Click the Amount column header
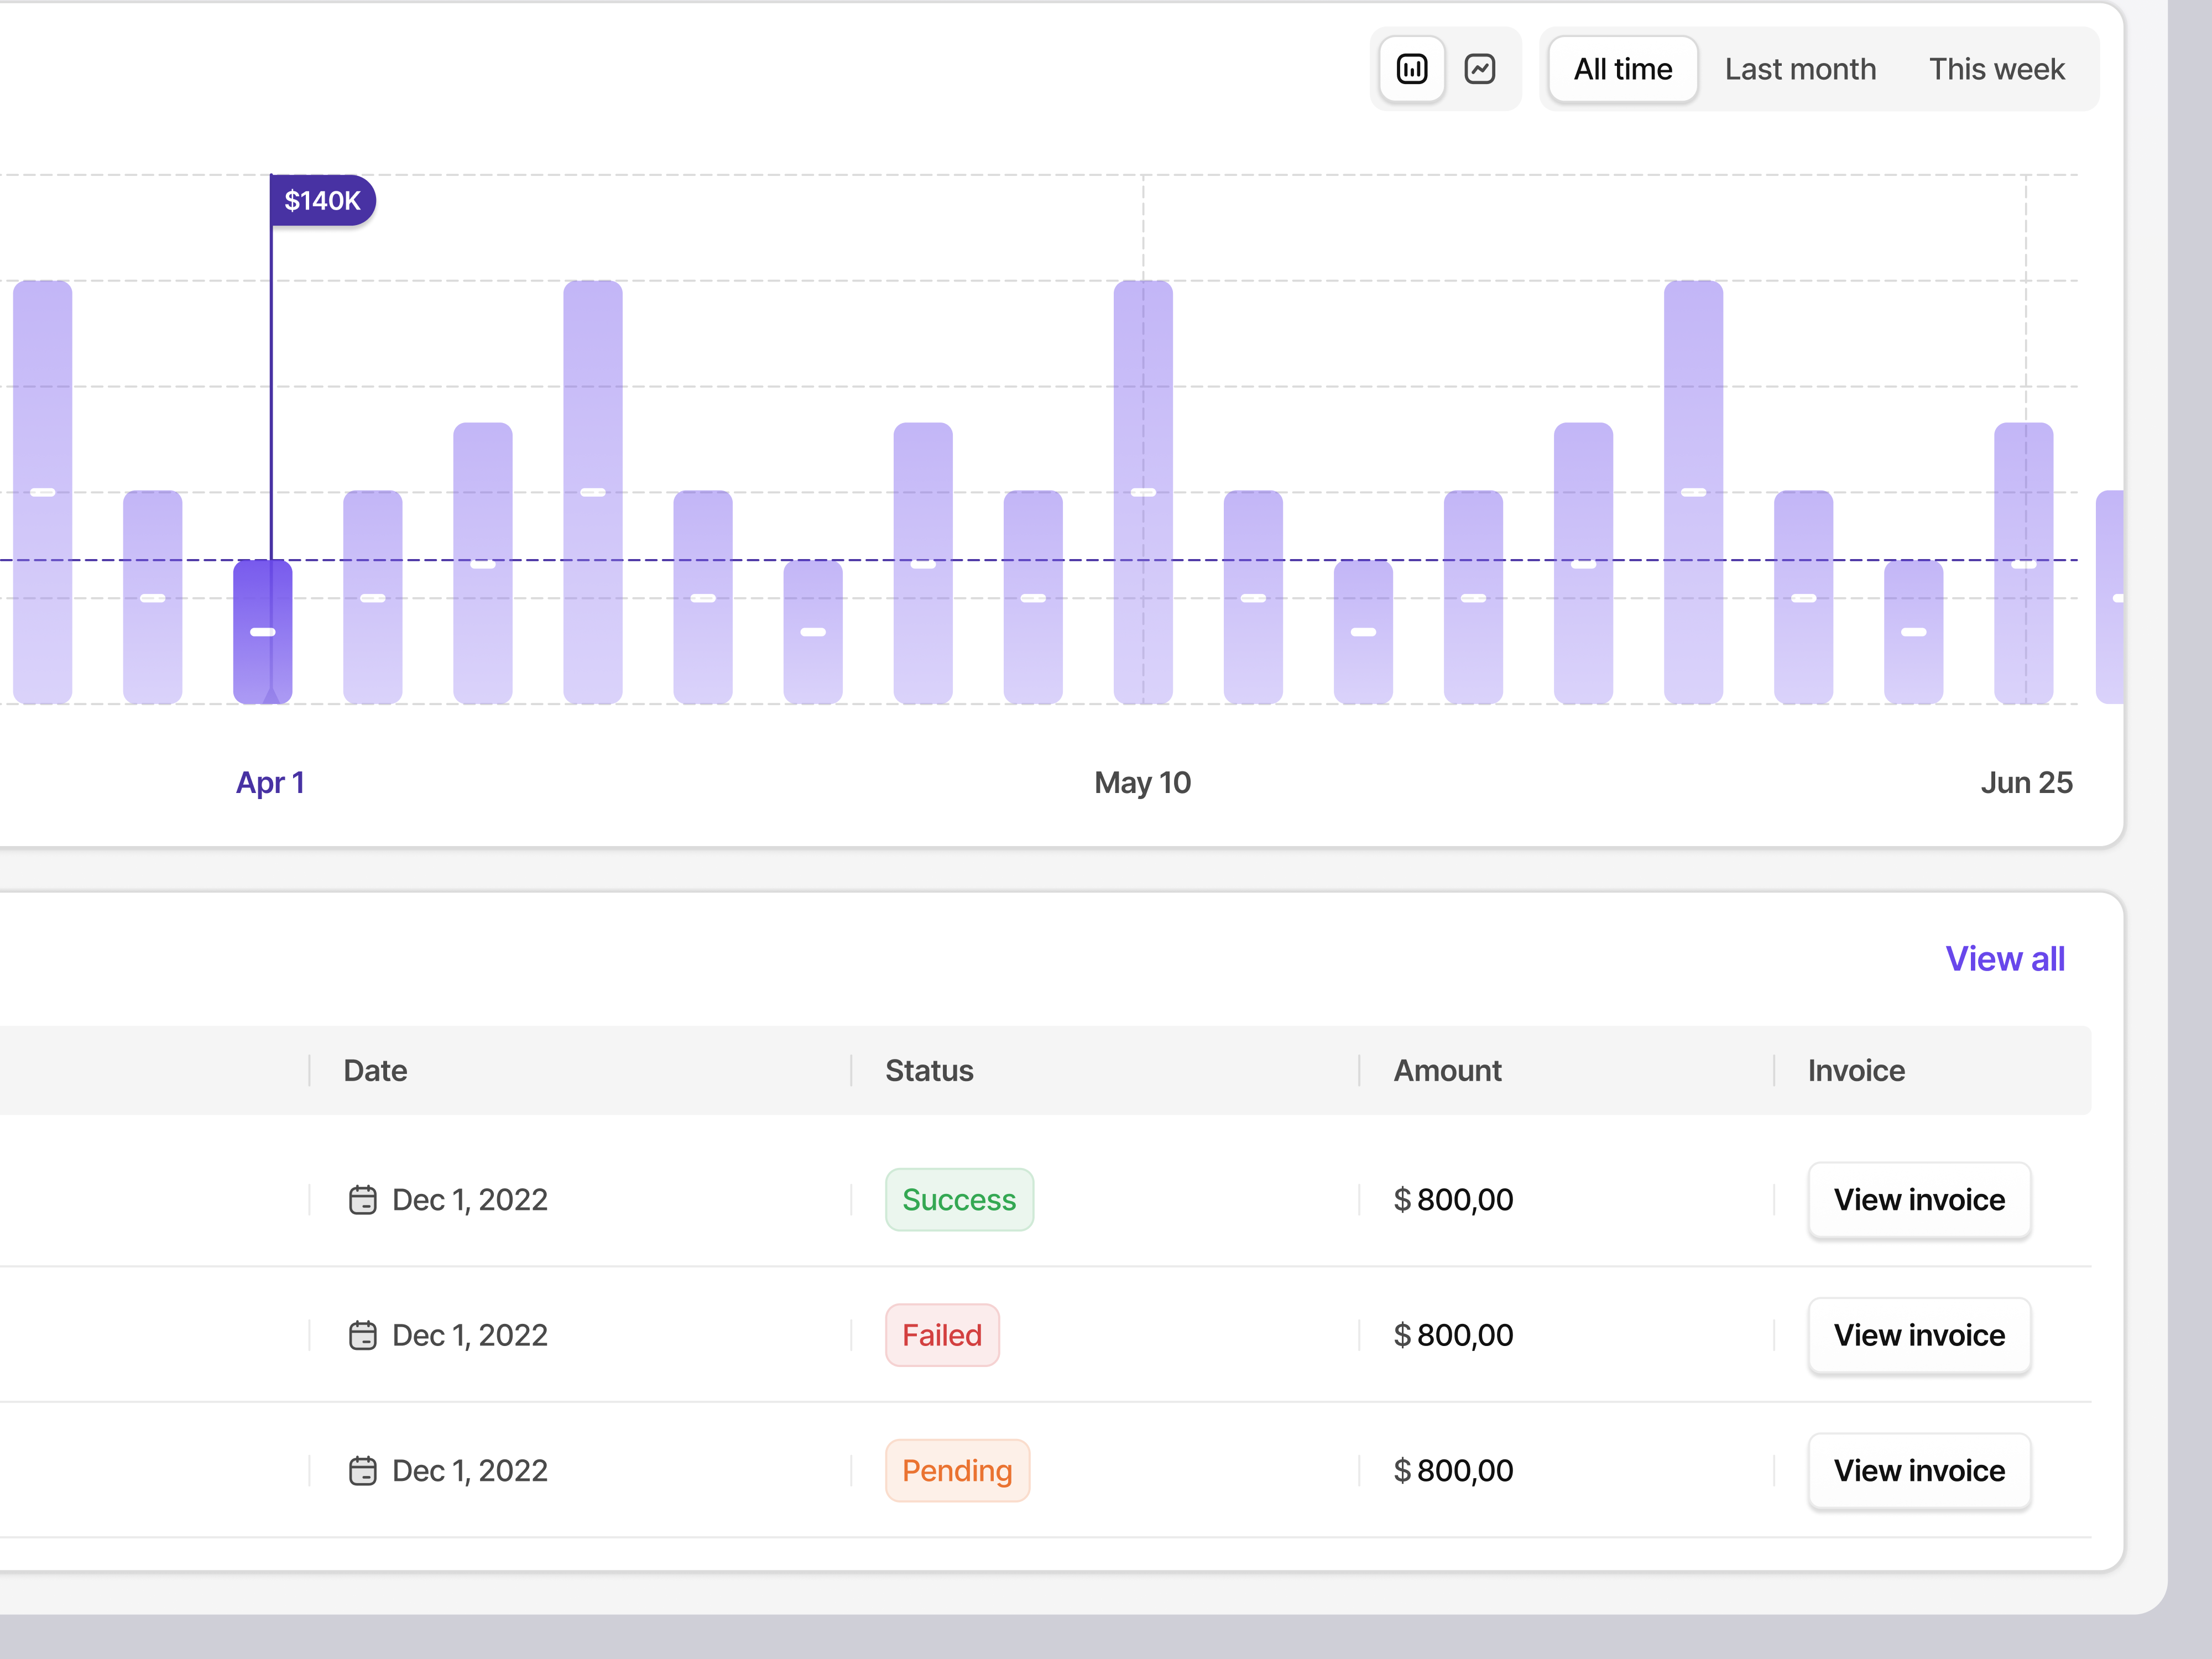This screenshot has height=1659, width=2212. (1447, 1070)
